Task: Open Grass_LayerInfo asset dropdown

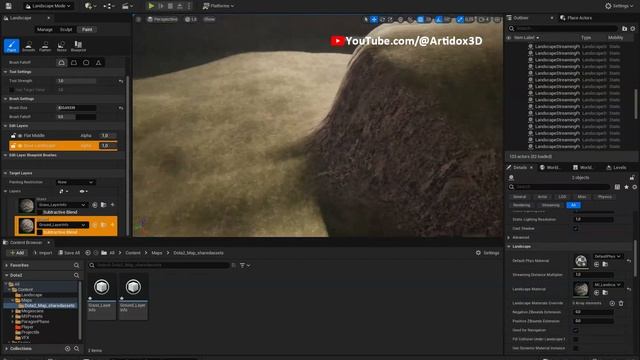Action: (62, 205)
